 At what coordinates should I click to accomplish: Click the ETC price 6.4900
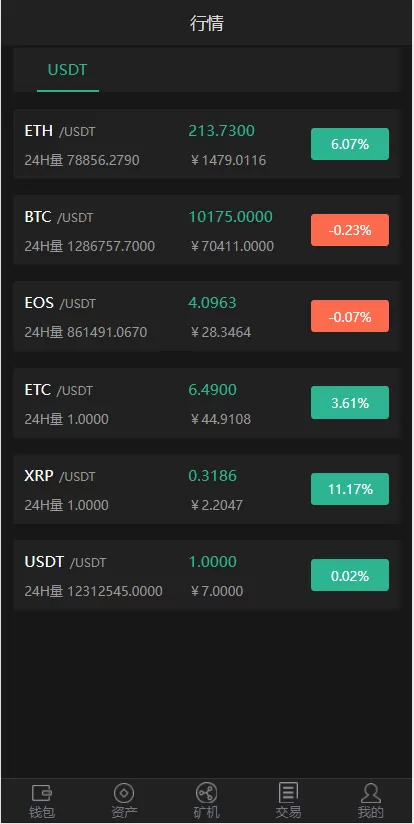pos(213,389)
